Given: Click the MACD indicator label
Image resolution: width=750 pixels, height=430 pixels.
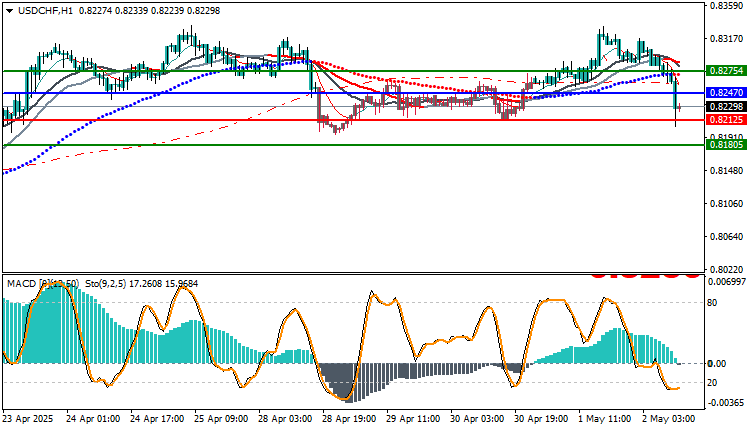Looking at the screenshot, I should click(x=43, y=284).
